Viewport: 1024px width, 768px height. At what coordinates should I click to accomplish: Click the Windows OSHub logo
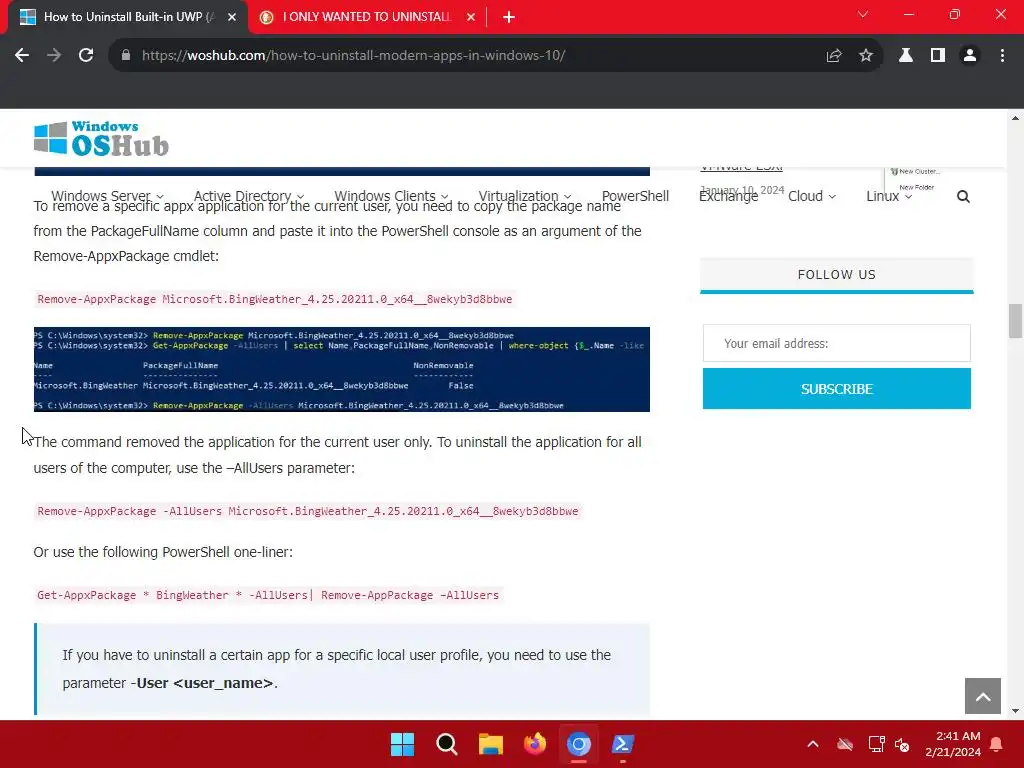pos(101,139)
